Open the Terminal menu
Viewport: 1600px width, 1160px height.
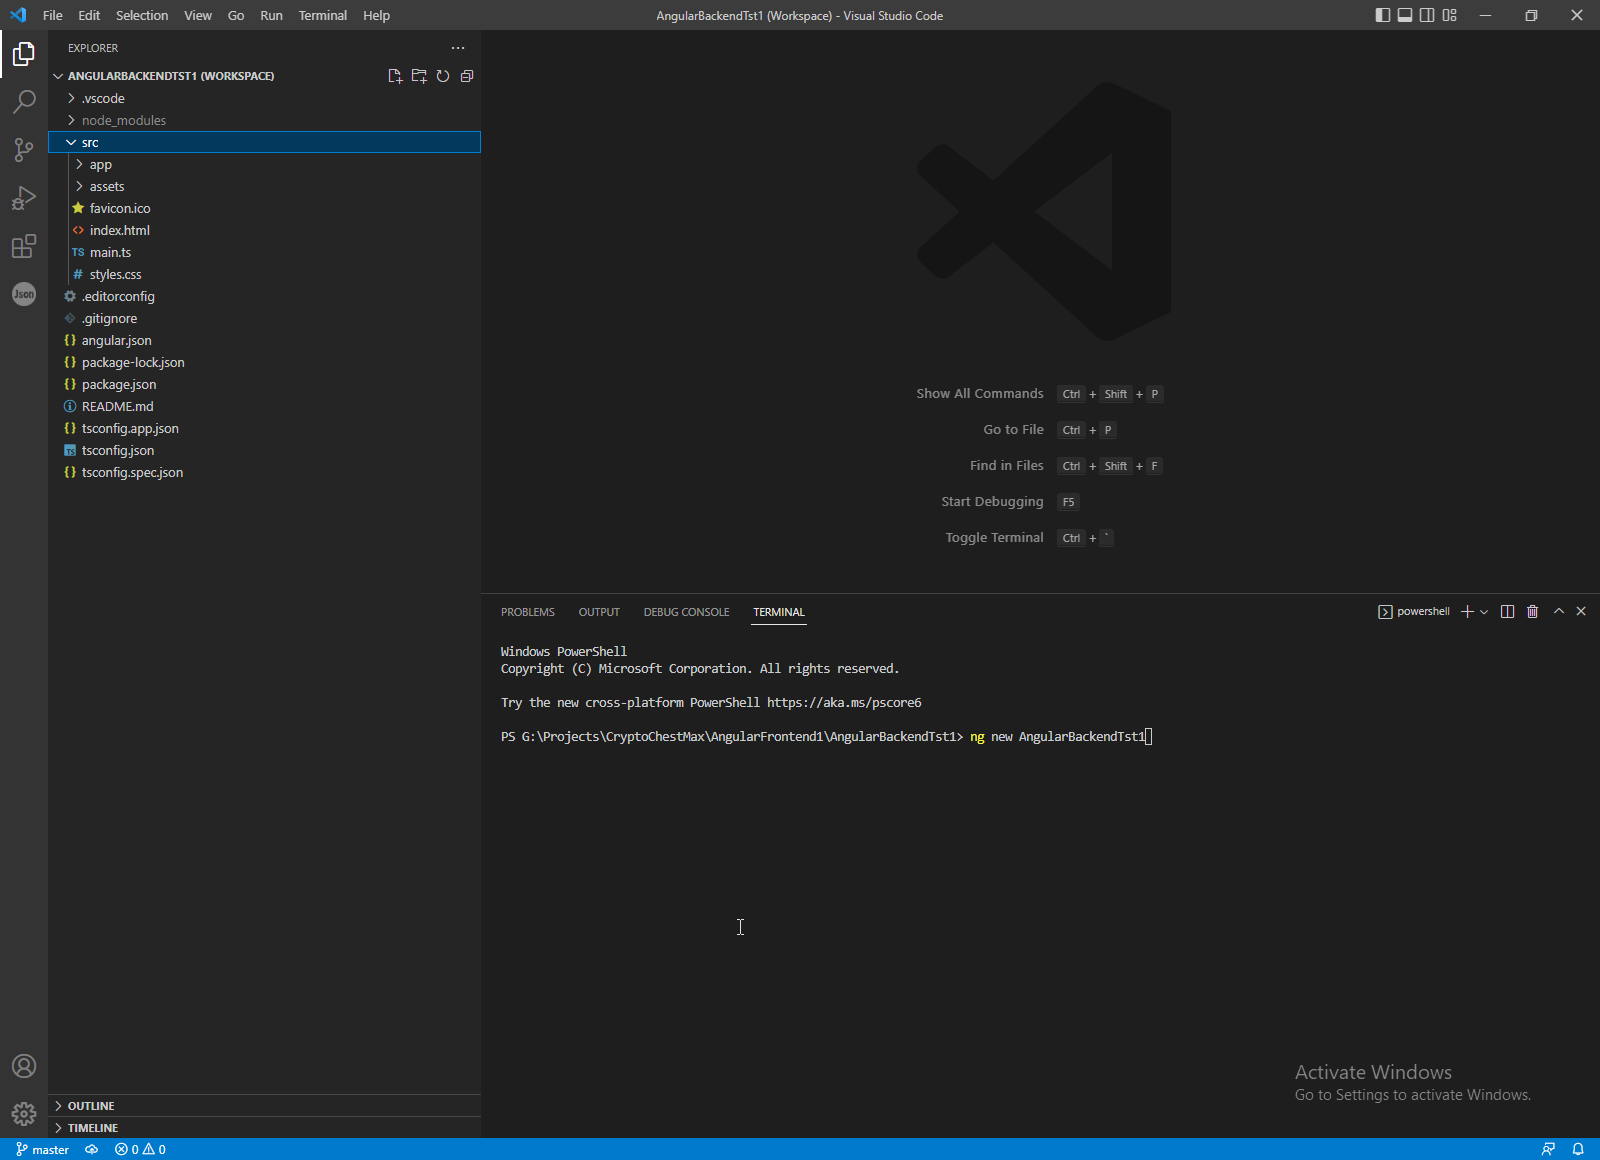click(323, 15)
